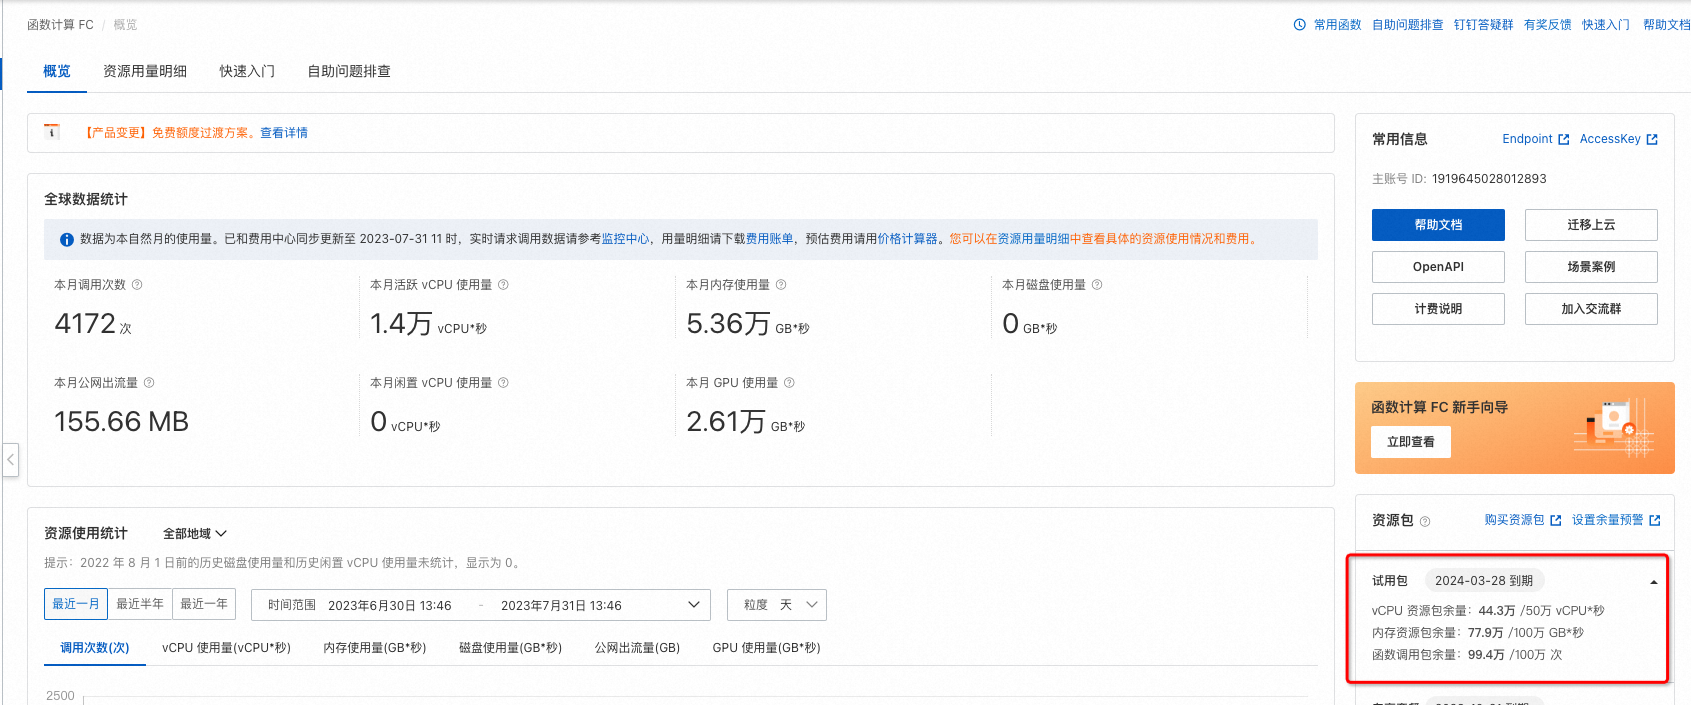Click external link icon next to AccessKey
The width and height of the screenshot is (1691, 705).
1652,140
